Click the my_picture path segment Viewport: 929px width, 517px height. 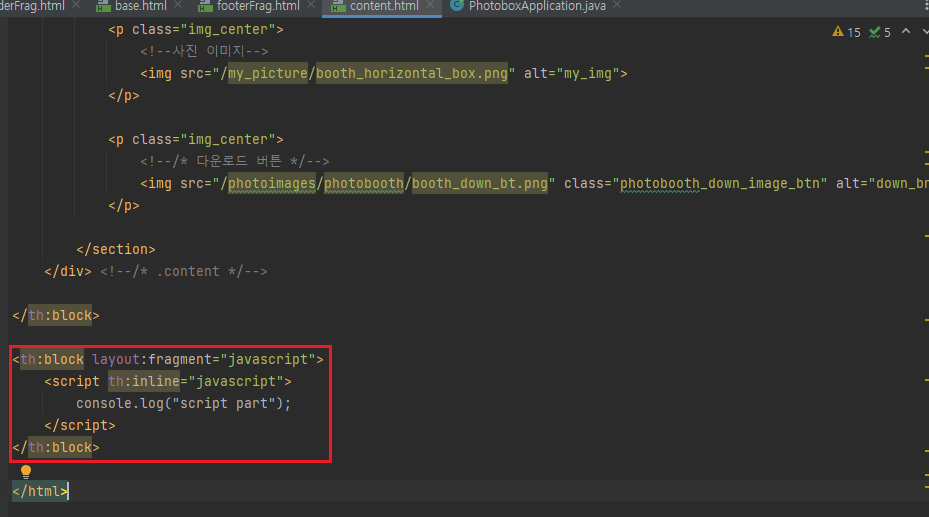tap(268, 73)
